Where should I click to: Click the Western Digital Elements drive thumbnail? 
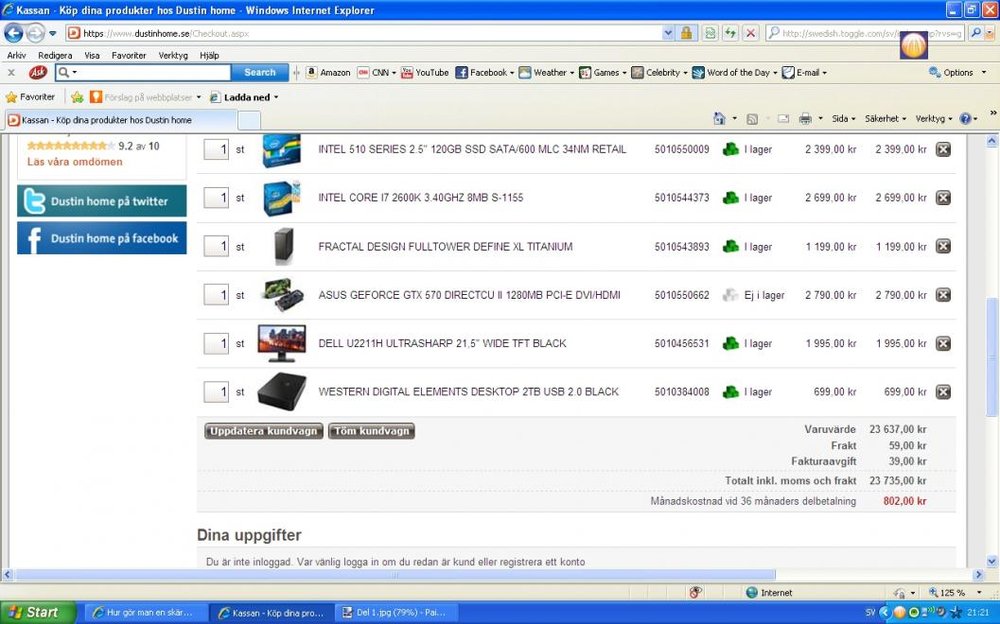click(281, 391)
